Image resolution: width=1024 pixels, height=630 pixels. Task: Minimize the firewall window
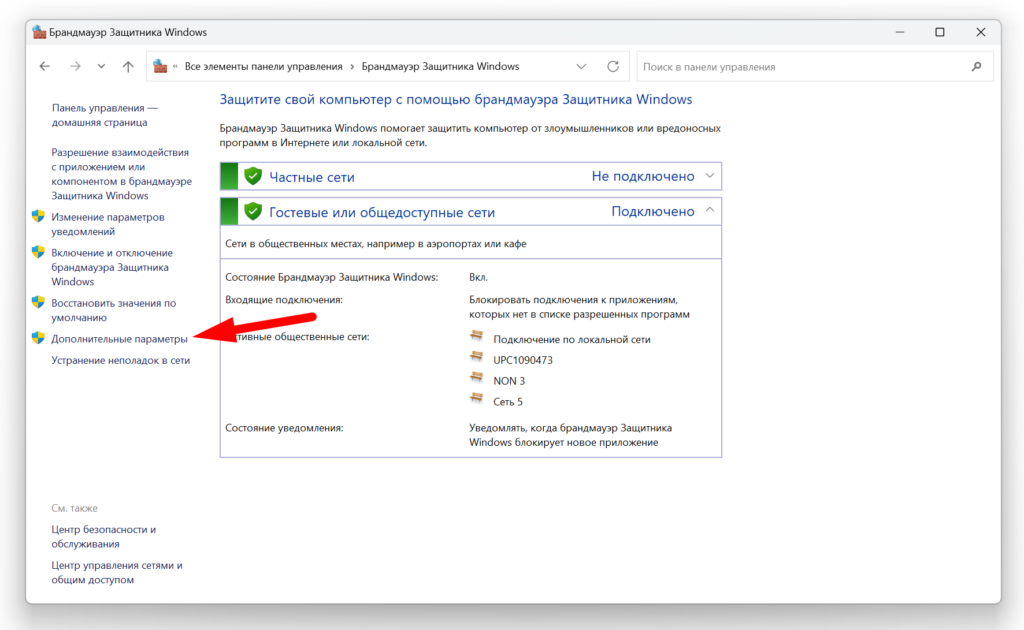(900, 32)
